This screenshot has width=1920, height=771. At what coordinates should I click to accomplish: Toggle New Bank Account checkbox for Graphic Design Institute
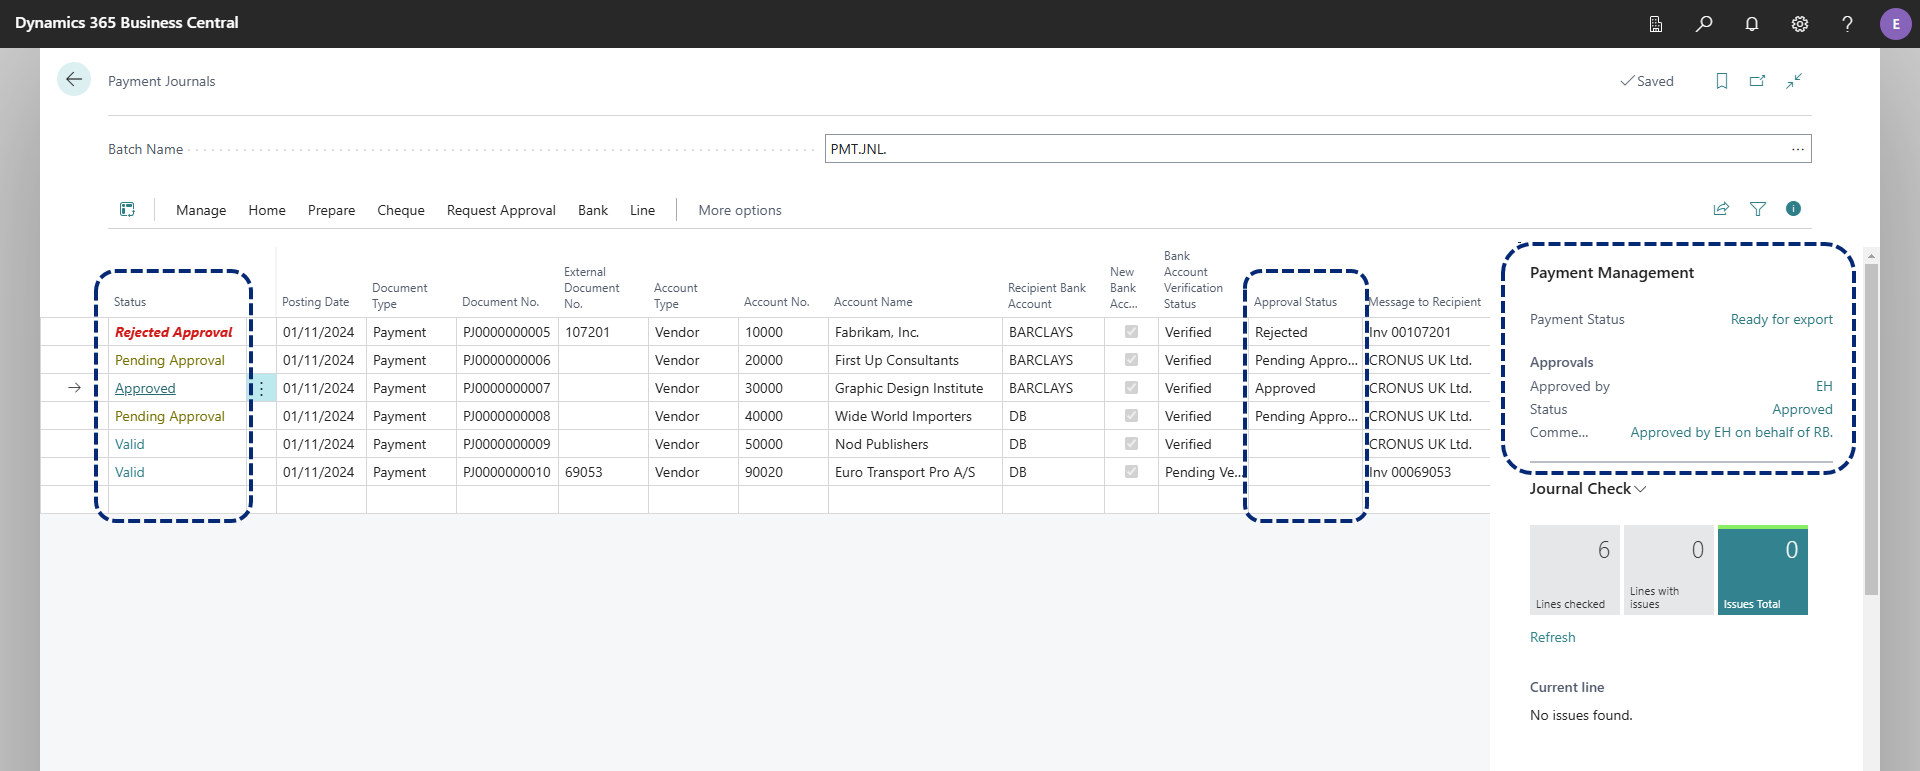pyautogui.click(x=1131, y=388)
